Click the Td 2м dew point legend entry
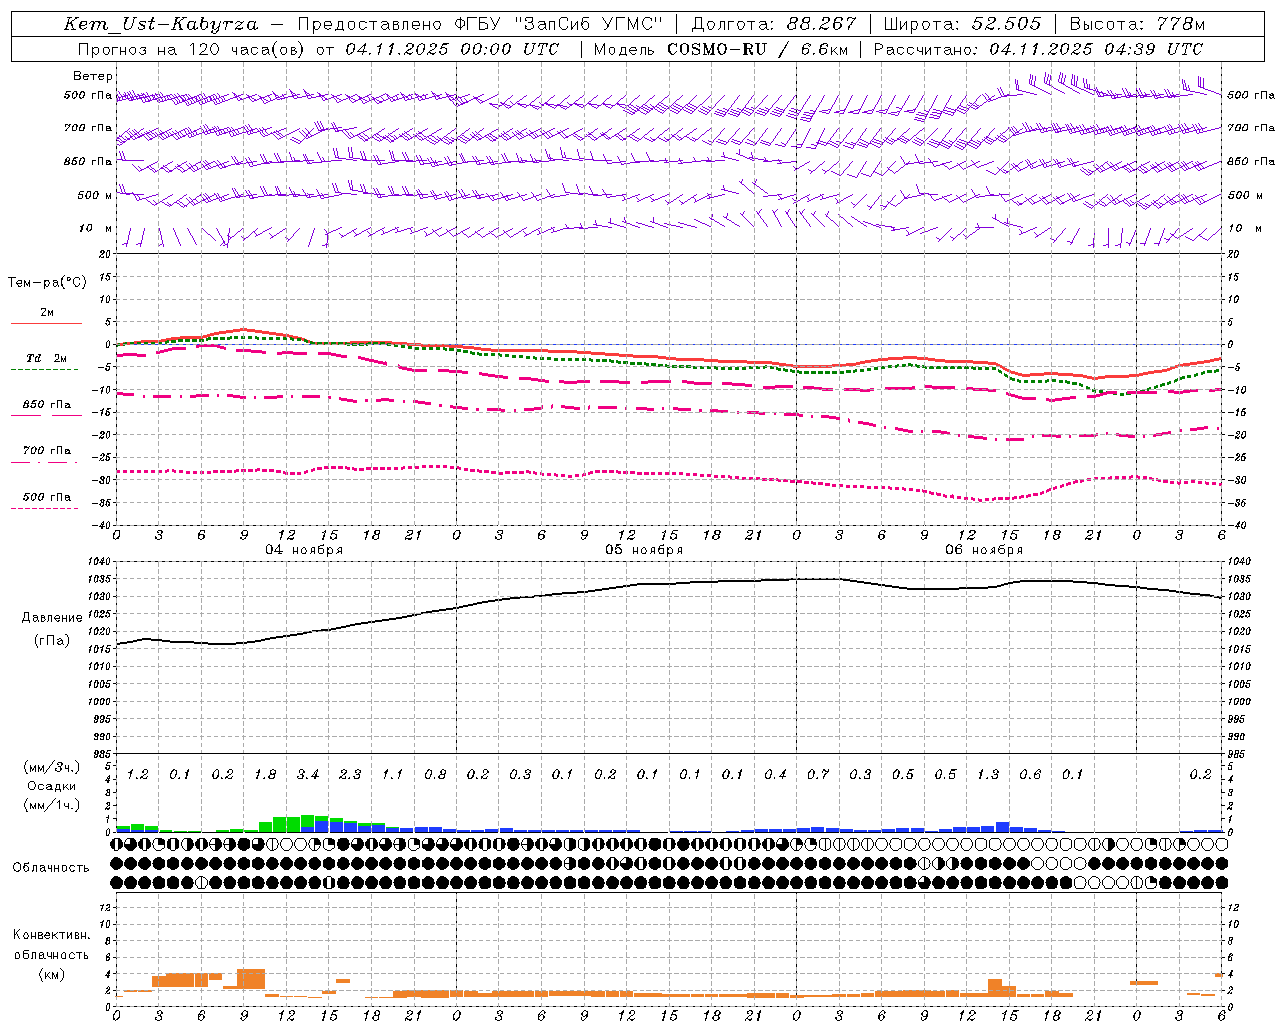The width and height of the screenshot is (1280, 1024). point(47,358)
